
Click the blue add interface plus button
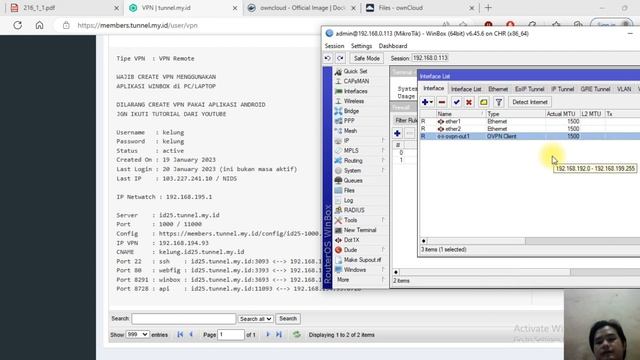click(427, 102)
